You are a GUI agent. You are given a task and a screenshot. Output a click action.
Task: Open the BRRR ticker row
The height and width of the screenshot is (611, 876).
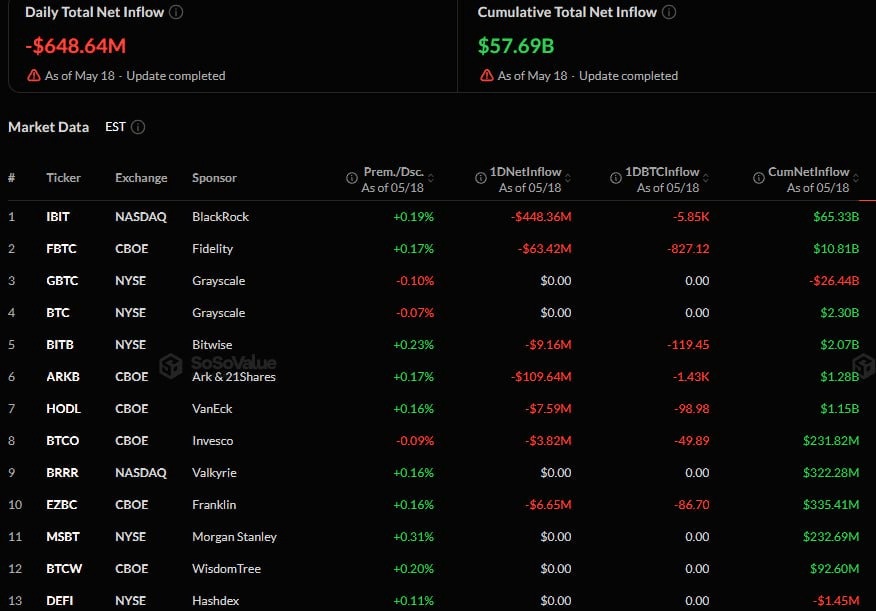(x=63, y=472)
